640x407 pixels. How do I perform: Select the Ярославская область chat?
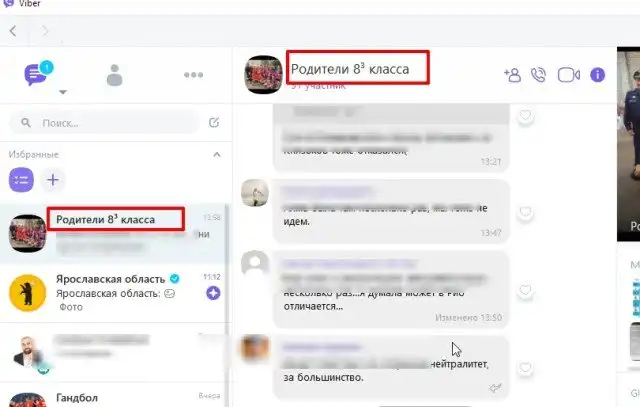[114, 293]
